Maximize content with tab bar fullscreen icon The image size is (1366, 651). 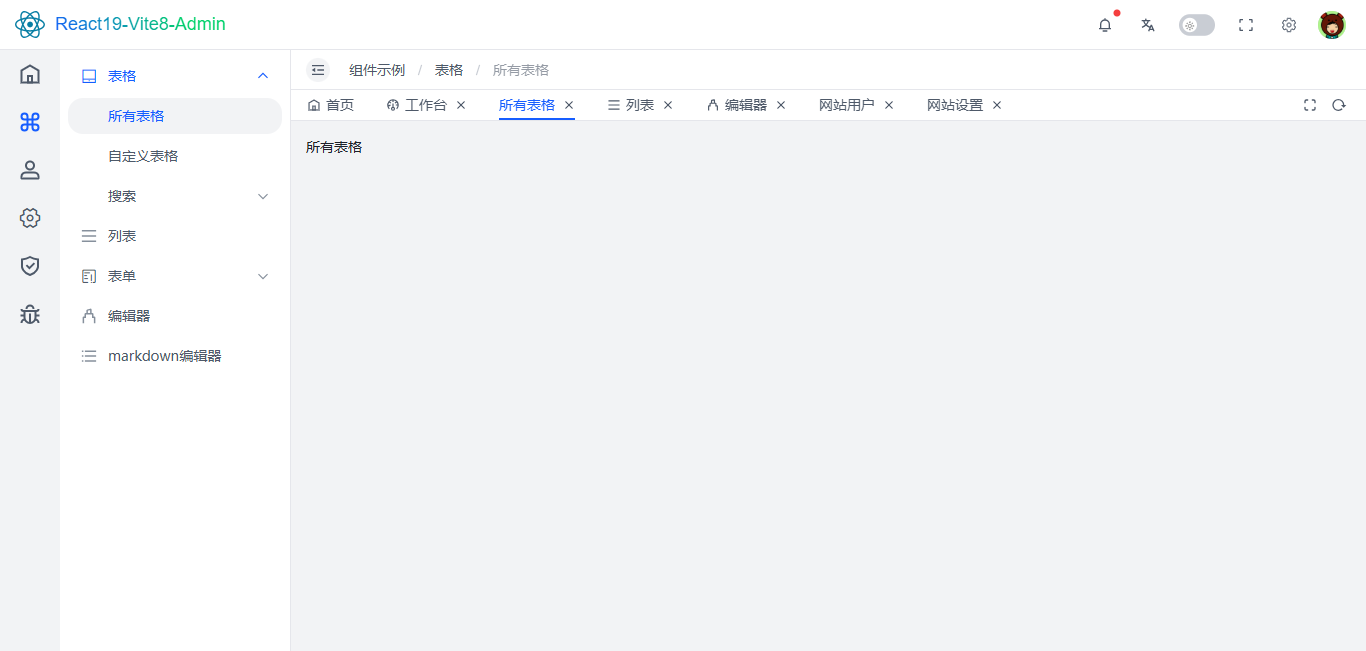point(1310,105)
